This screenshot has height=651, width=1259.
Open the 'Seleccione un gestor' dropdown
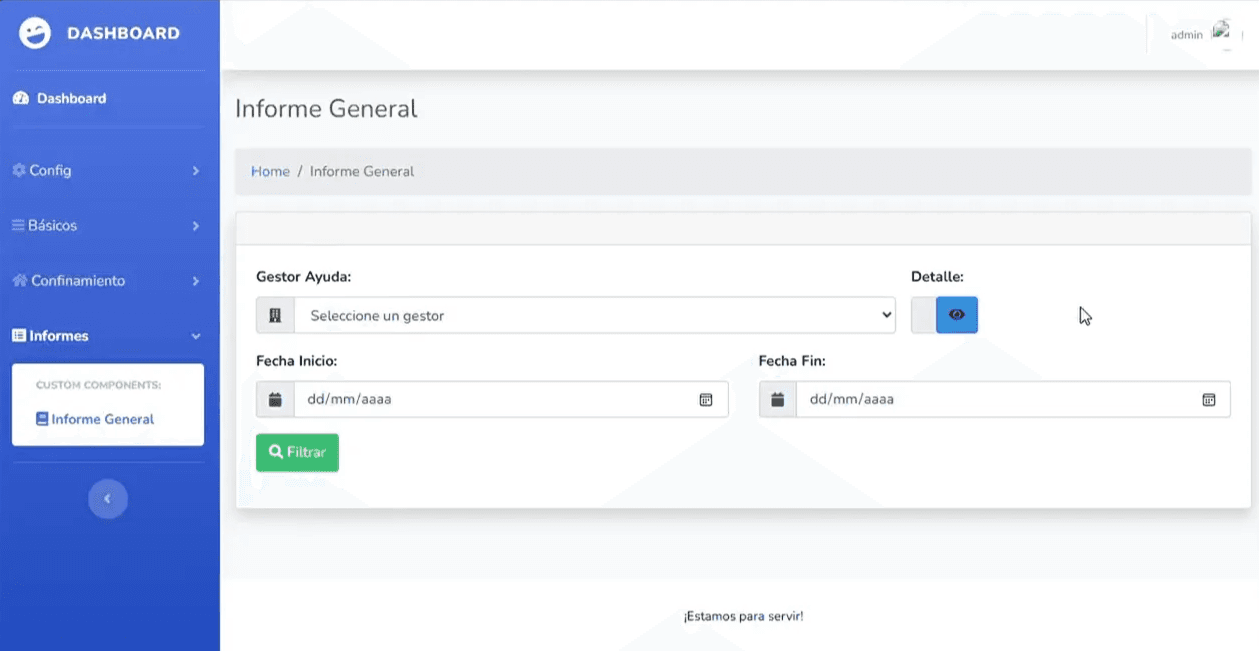[594, 316]
